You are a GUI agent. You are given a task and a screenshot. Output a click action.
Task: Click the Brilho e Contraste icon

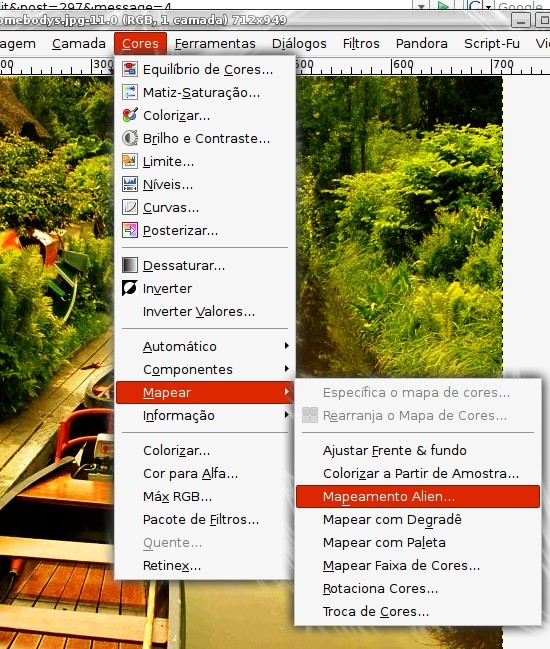click(130, 138)
